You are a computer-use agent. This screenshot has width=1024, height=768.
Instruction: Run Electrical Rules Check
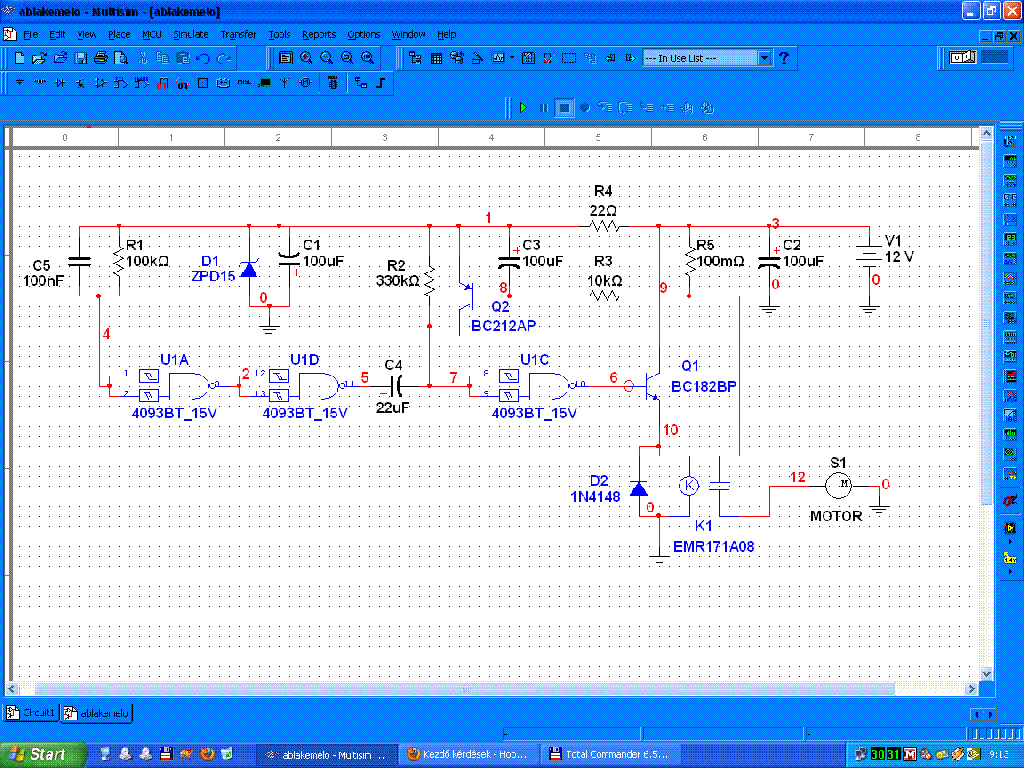(x=549, y=58)
